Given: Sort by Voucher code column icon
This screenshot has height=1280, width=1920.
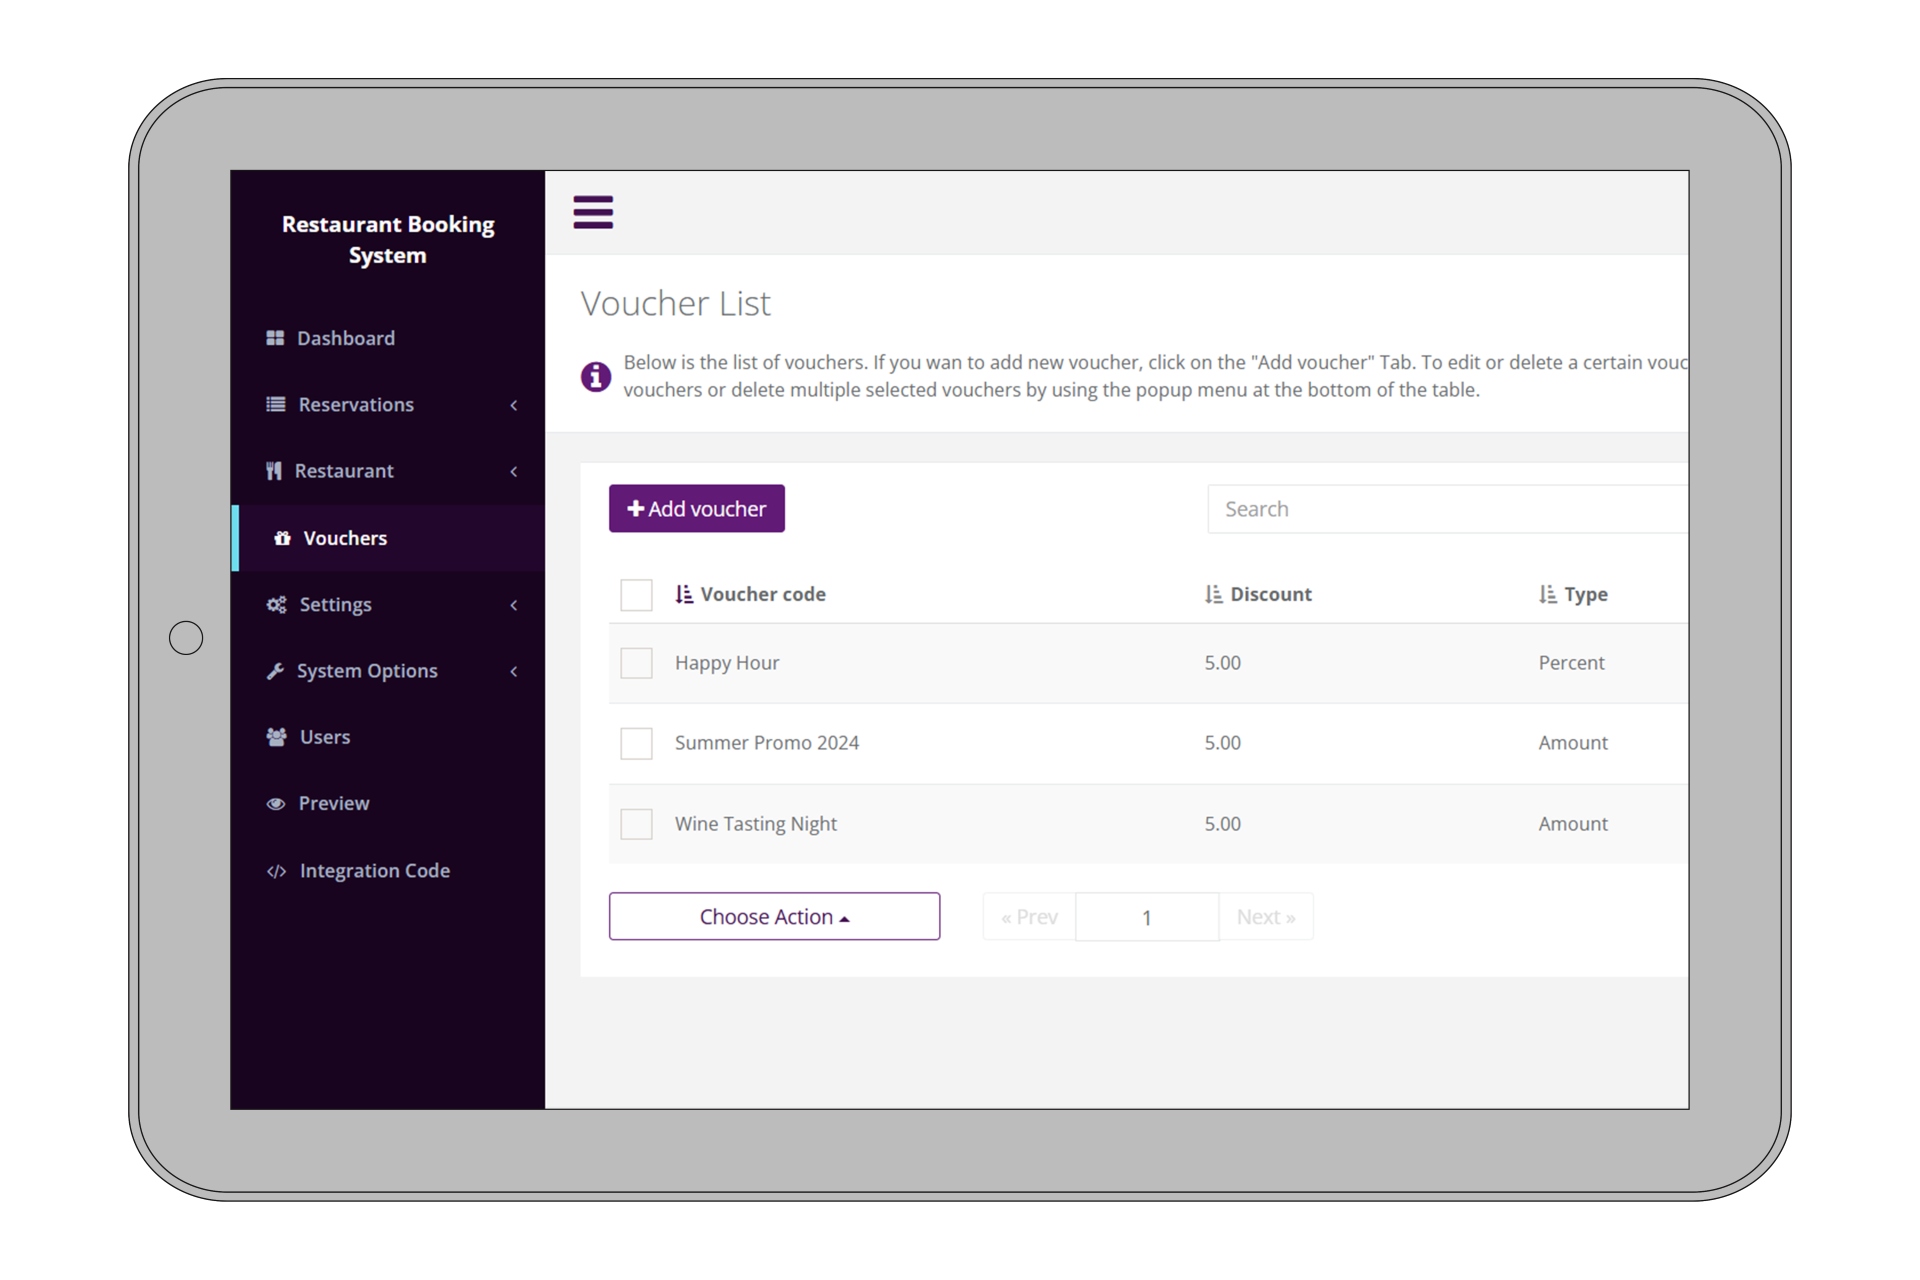Looking at the screenshot, I should 684,594.
